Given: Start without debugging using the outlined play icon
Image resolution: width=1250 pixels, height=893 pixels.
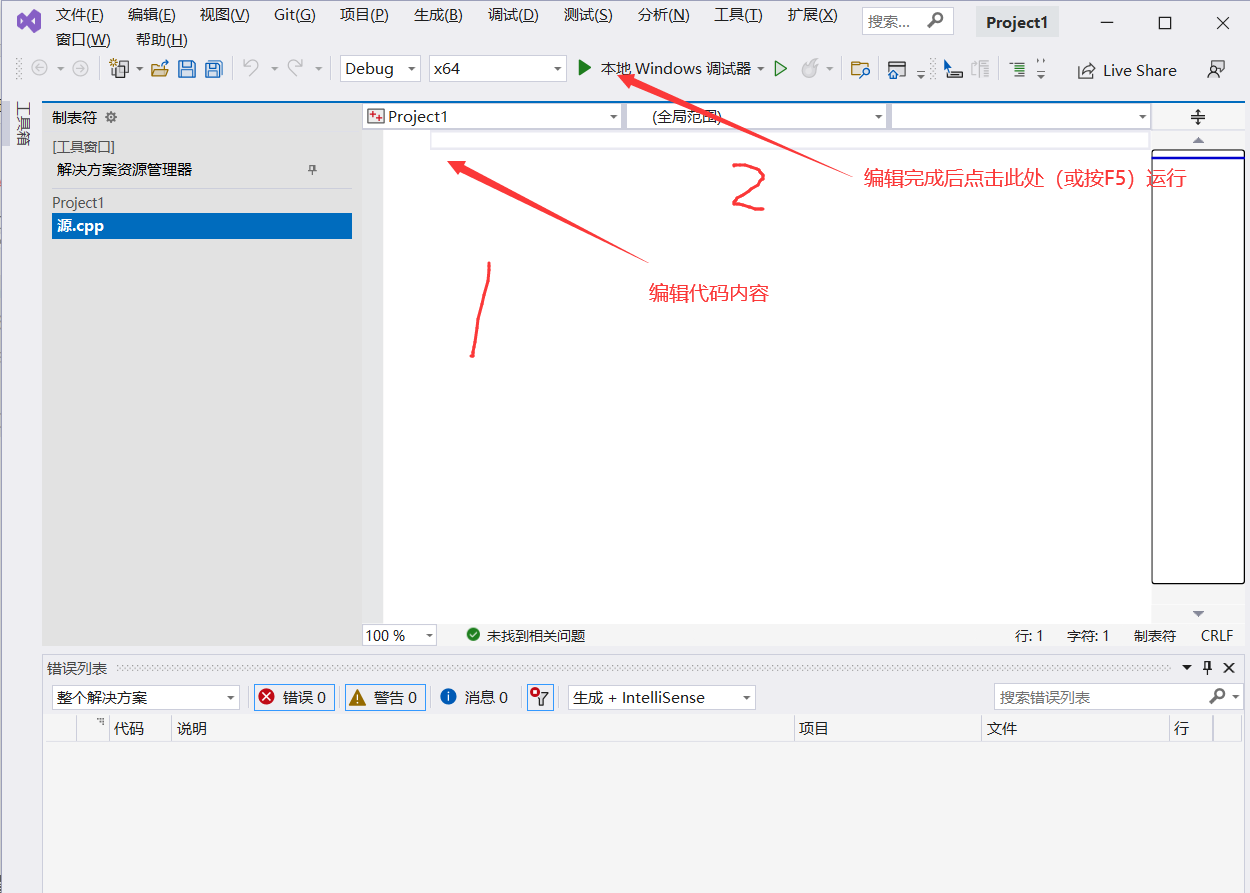Looking at the screenshot, I should [x=781, y=69].
